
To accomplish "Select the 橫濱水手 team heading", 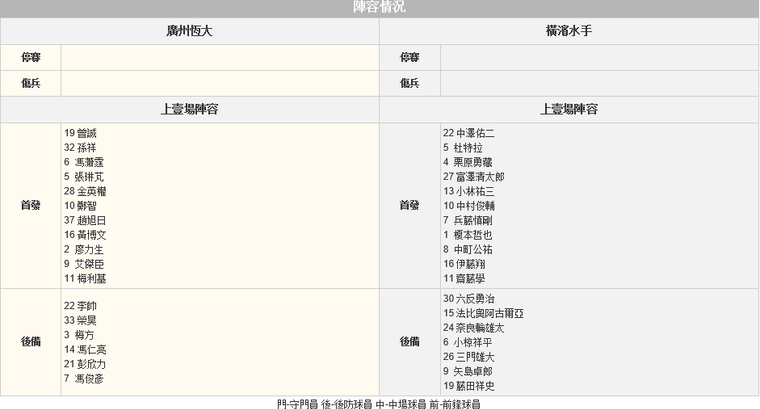I will (569, 31).
